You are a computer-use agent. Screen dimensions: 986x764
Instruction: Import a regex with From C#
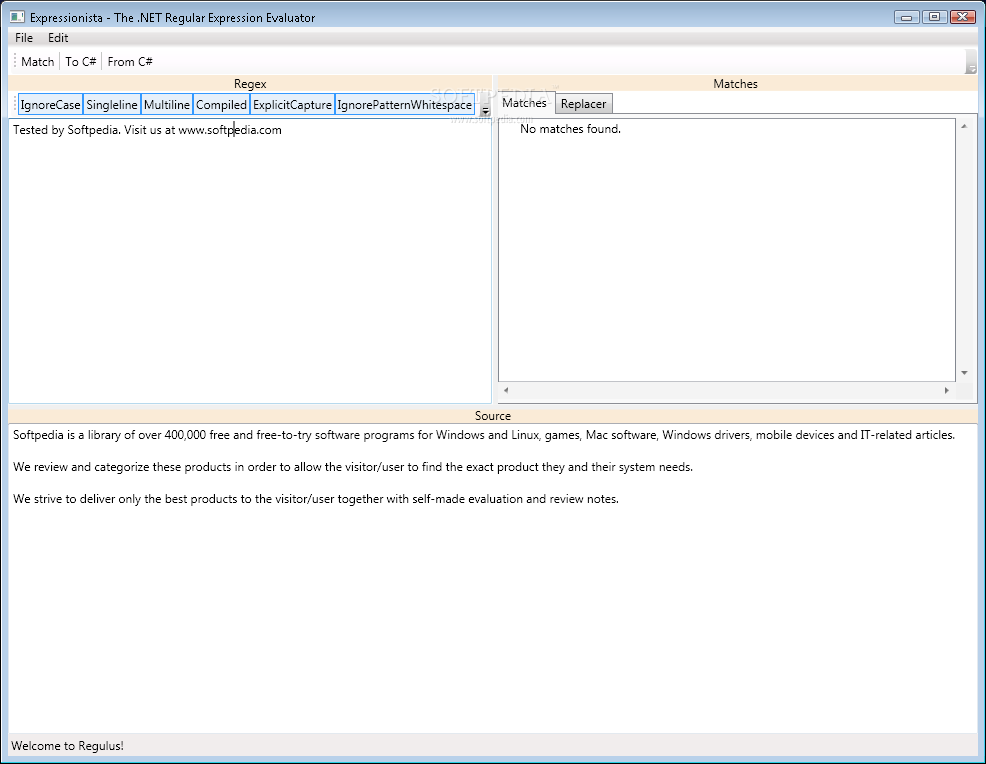[130, 62]
